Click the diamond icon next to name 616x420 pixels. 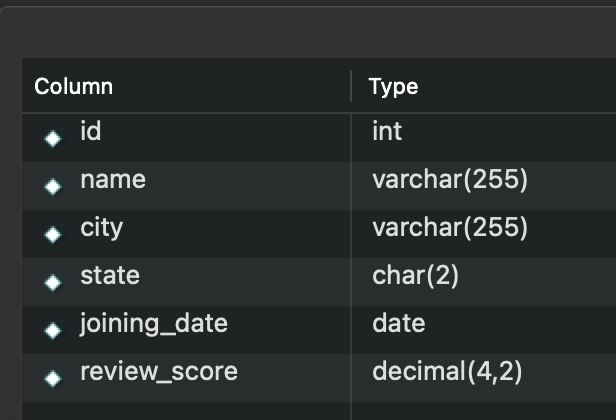[x=54, y=187]
